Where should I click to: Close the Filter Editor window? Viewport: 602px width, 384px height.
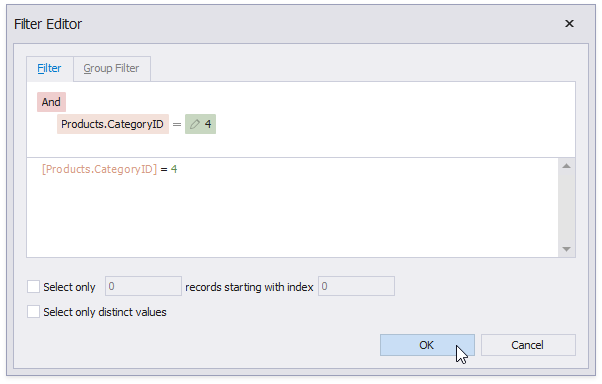pos(569,24)
